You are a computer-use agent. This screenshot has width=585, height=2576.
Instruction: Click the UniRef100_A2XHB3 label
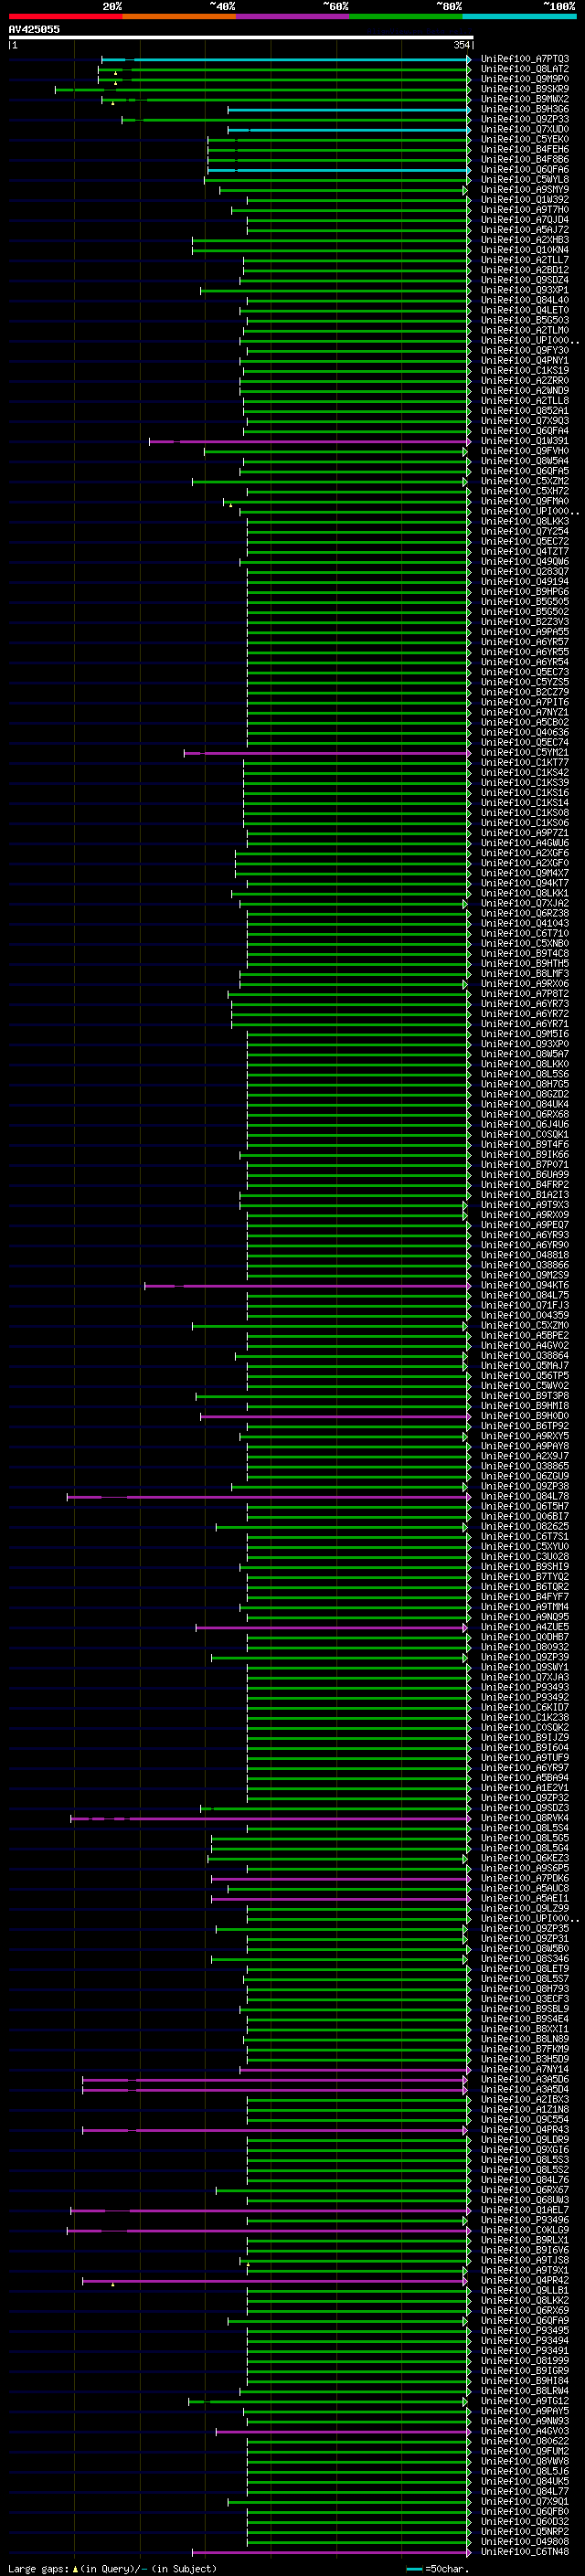pos(524,239)
